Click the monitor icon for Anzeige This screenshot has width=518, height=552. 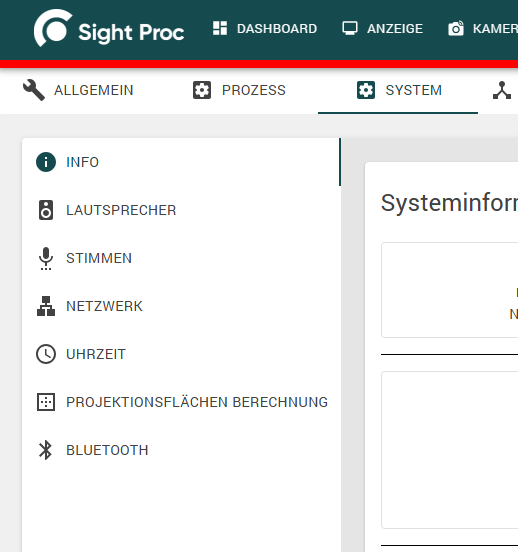click(x=350, y=28)
